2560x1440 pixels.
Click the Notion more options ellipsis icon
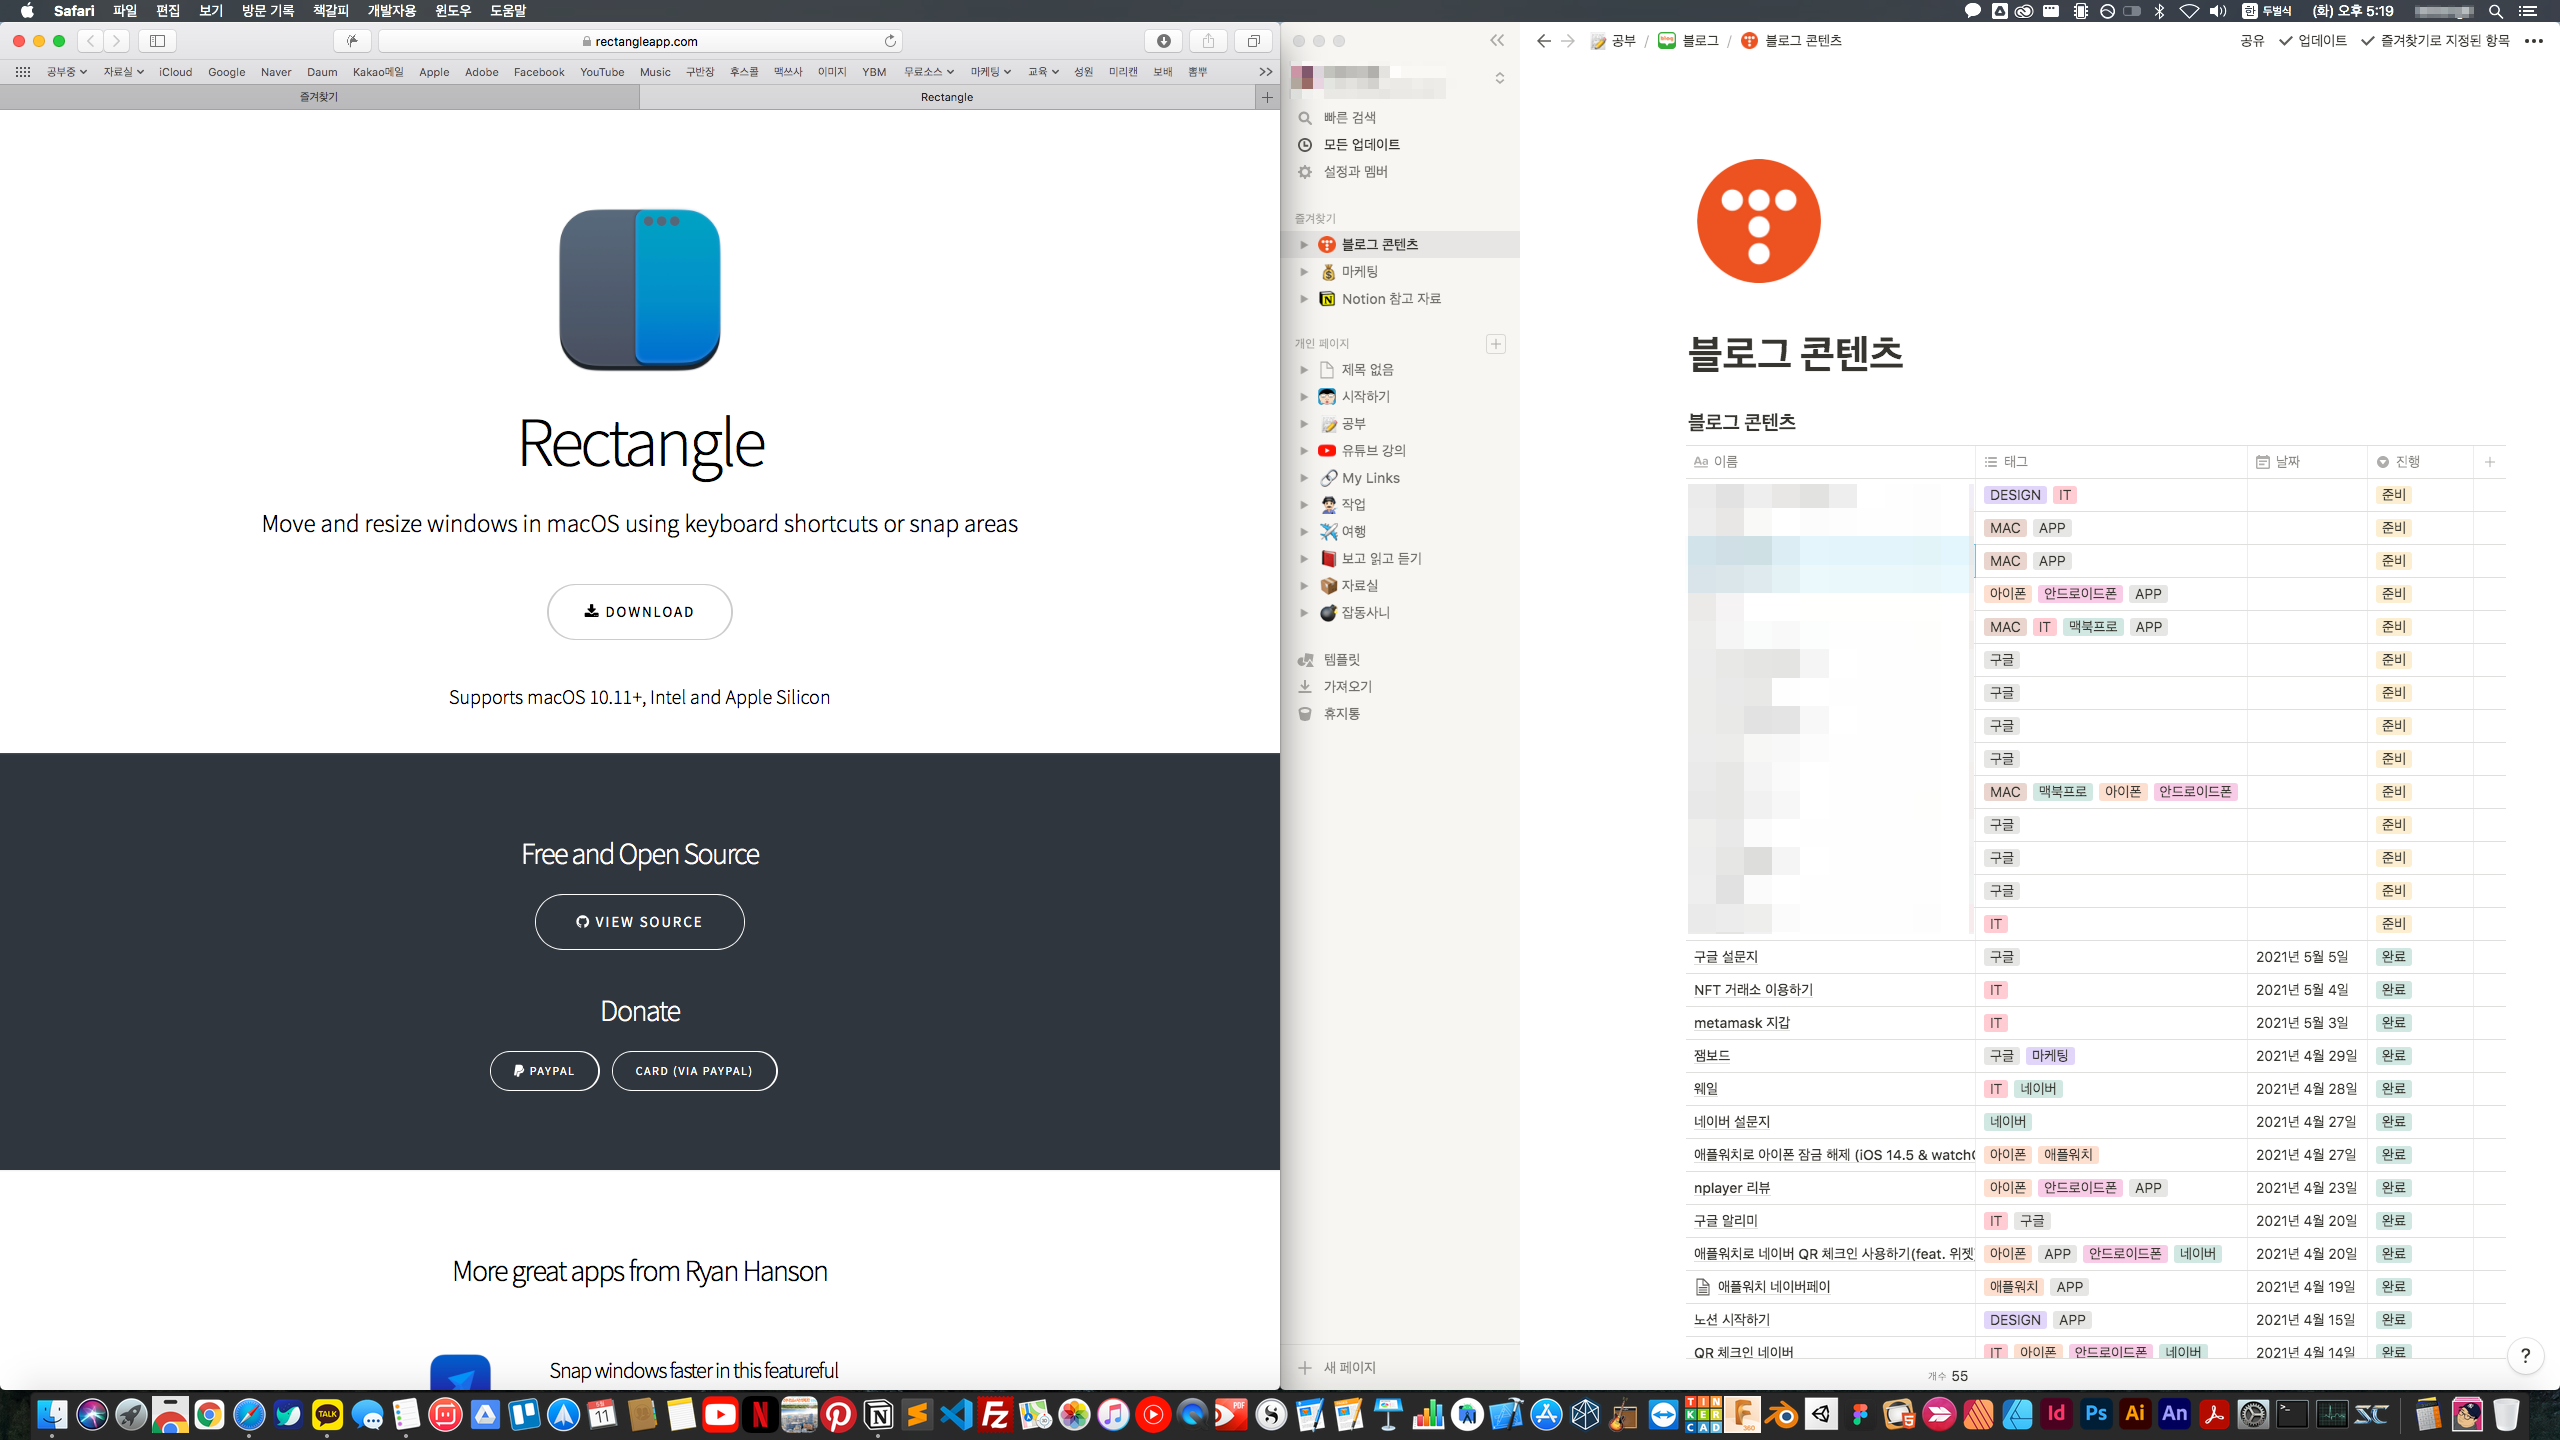(x=2534, y=41)
